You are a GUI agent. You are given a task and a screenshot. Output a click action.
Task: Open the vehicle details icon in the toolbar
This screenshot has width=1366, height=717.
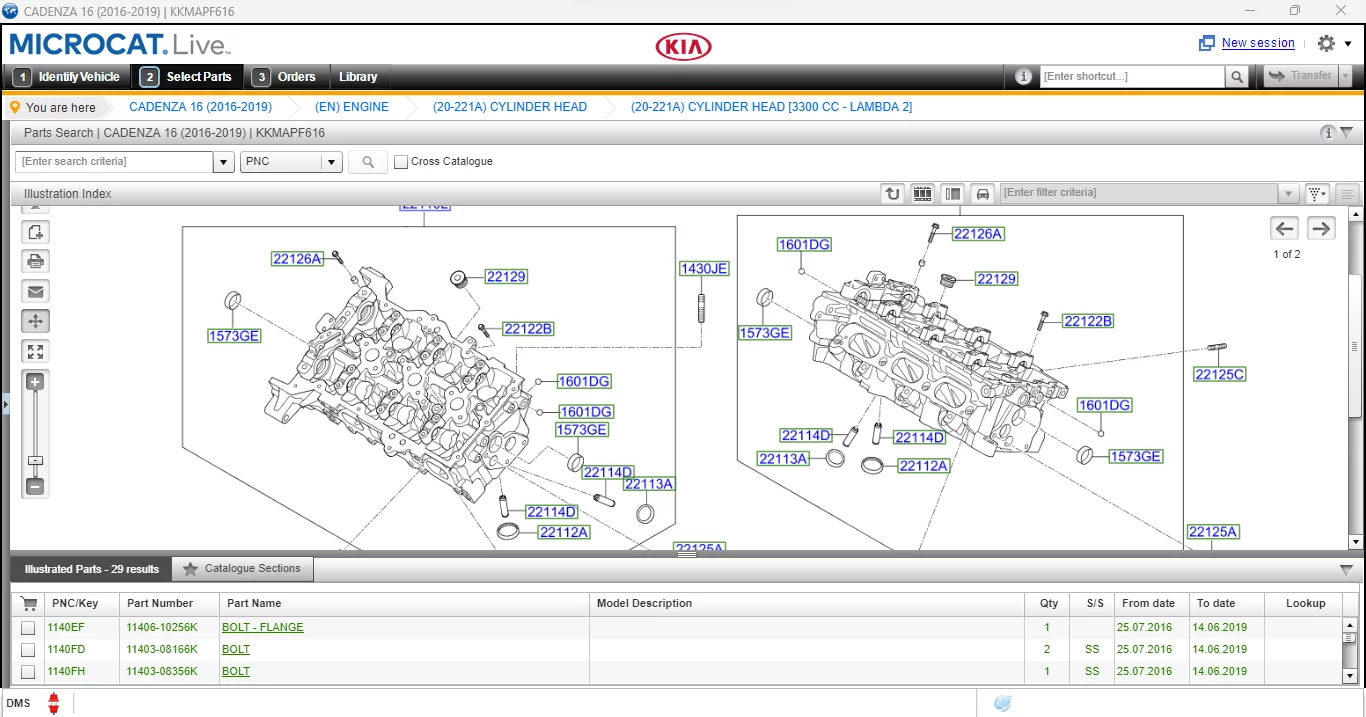(1023, 76)
